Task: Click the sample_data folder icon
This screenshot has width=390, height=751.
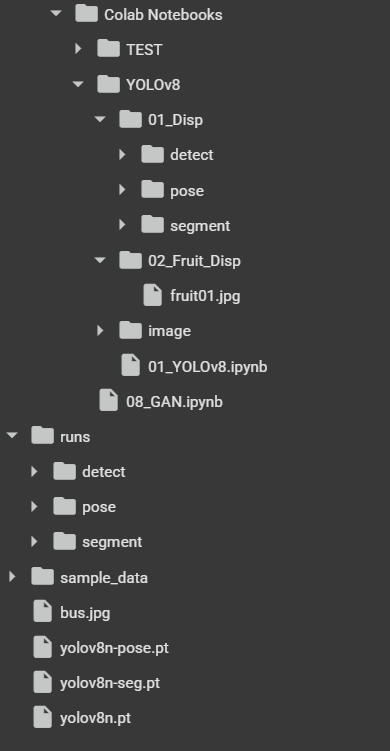Action: coord(42,577)
